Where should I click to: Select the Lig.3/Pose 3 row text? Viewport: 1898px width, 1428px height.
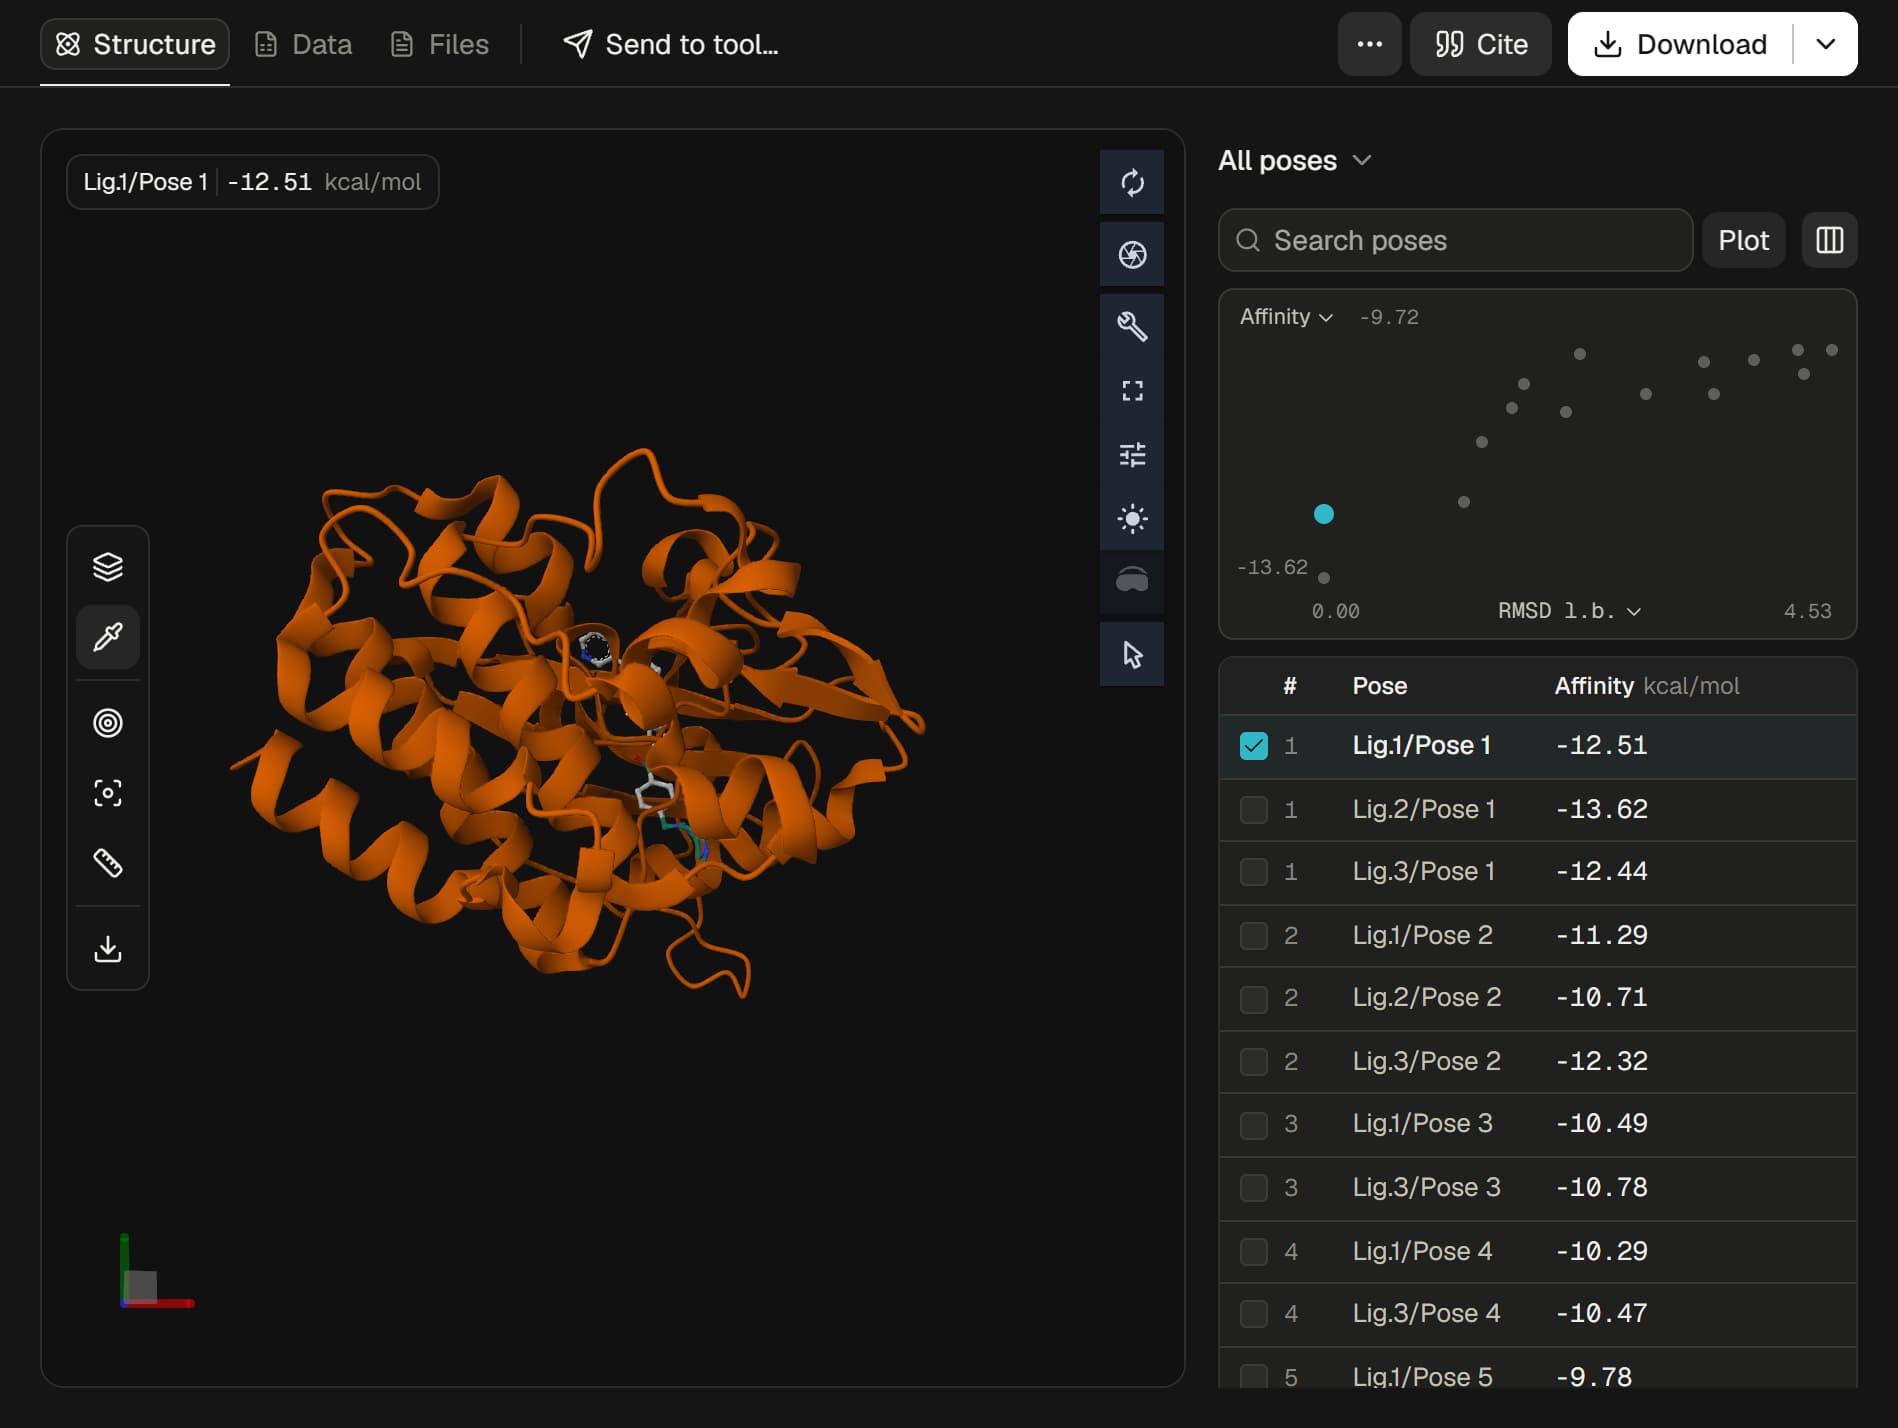pos(1426,1187)
